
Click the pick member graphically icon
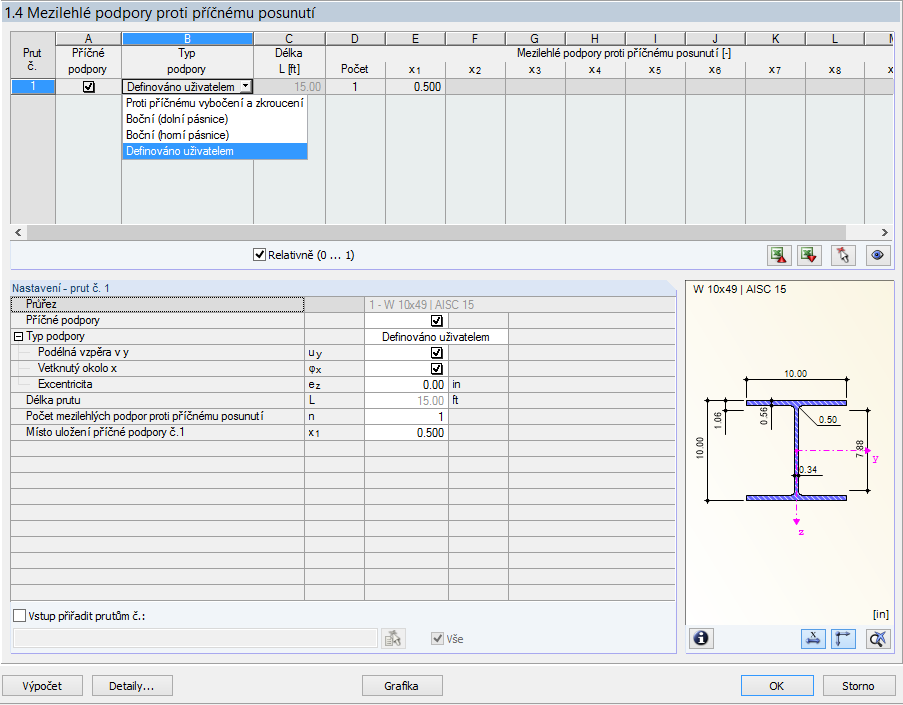point(843,255)
